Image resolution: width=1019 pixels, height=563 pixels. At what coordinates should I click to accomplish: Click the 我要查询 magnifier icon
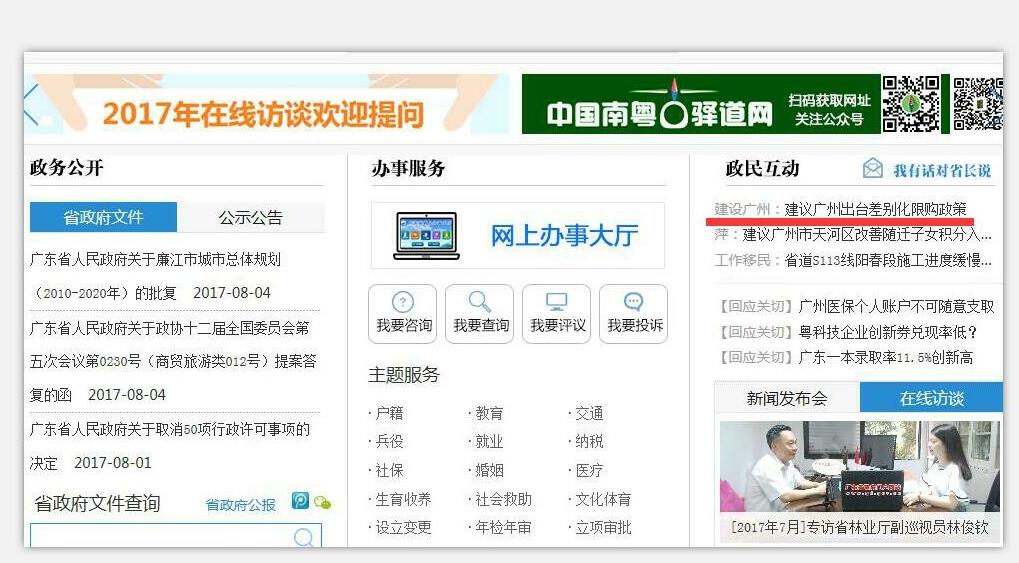[x=479, y=302]
